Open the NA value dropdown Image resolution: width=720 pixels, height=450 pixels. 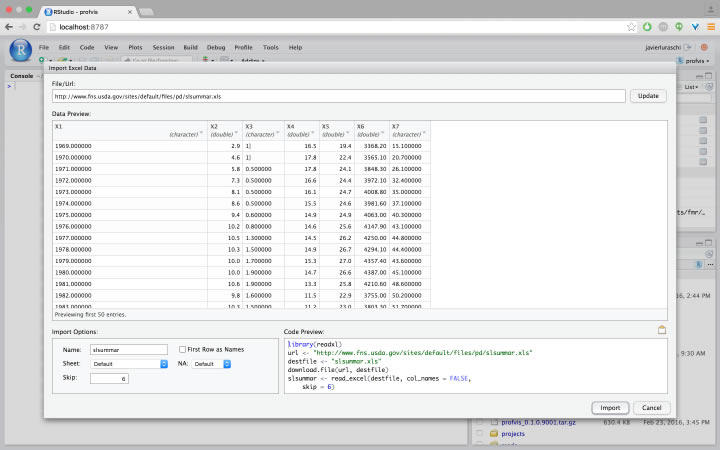[212, 364]
